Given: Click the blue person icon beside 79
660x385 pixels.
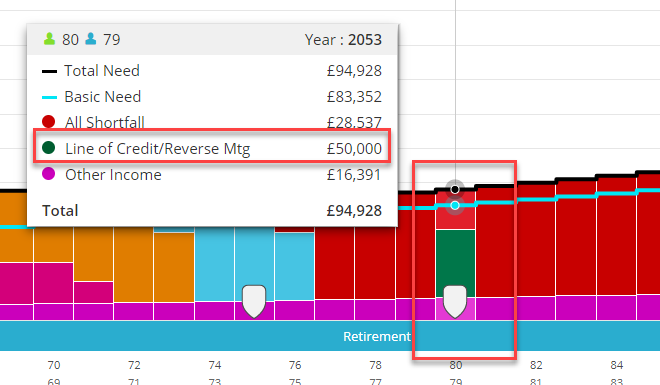Looking at the screenshot, I should pyautogui.click(x=90, y=39).
